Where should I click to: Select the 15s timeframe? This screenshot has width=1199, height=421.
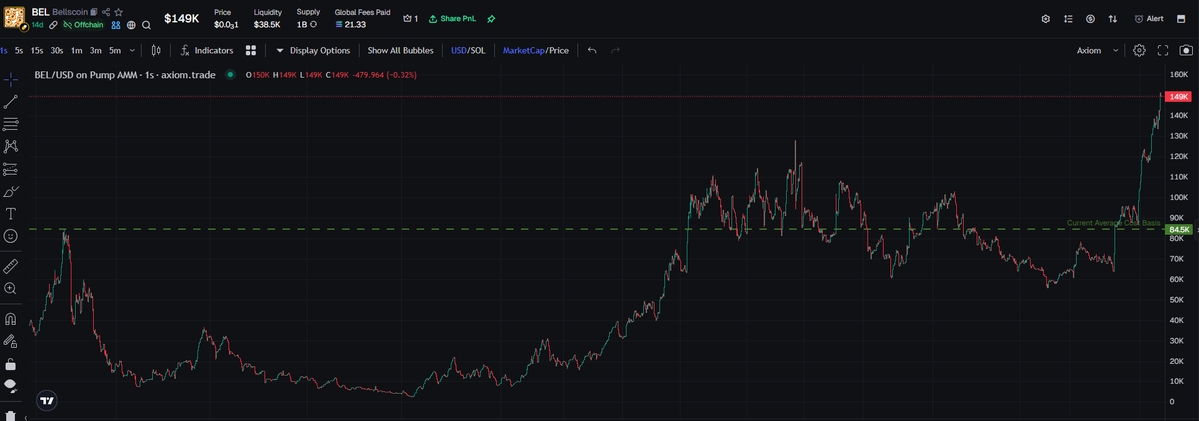37,50
